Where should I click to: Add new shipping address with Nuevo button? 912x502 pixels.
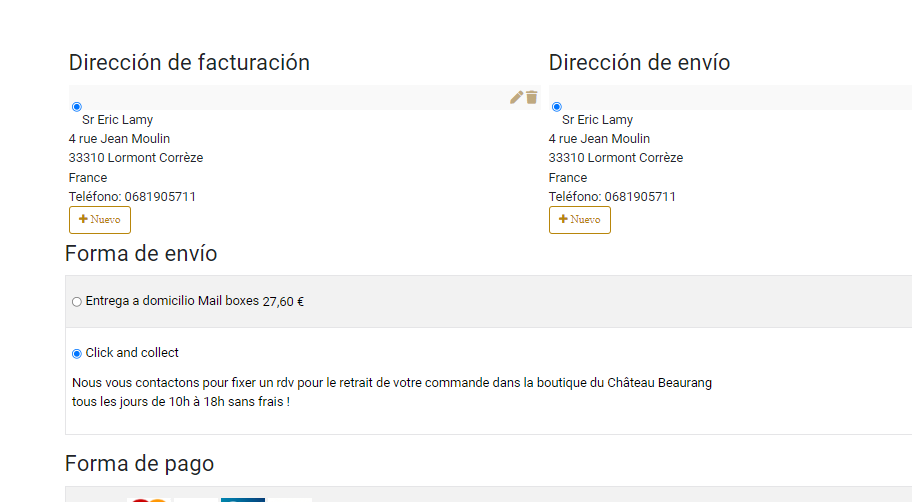[x=580, y=220]
